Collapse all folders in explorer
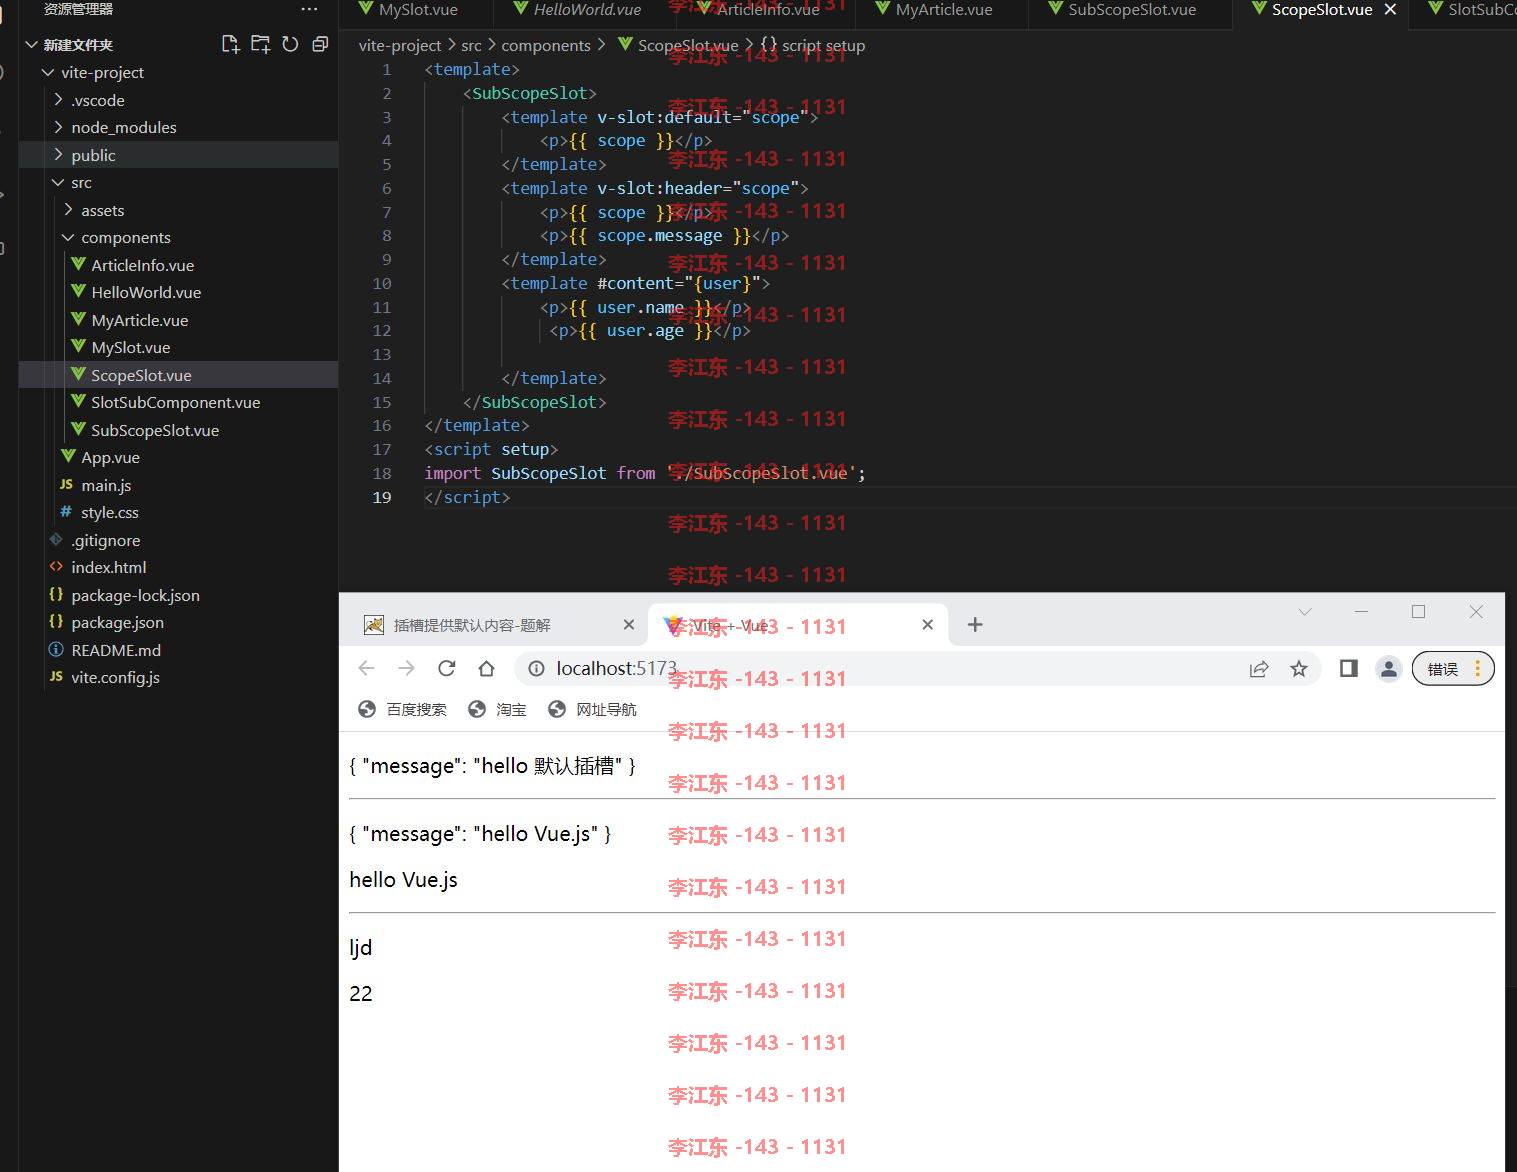 pyautogui.click(x=320, y=44)
